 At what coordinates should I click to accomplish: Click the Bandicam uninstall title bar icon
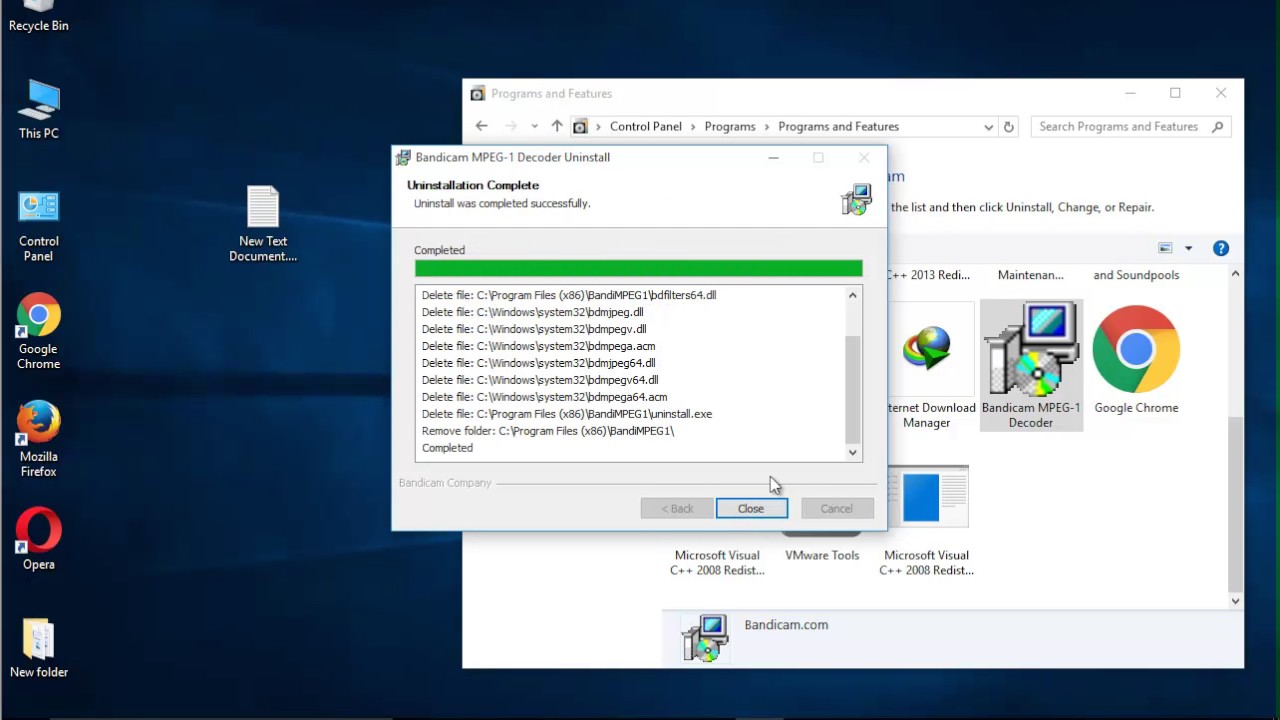tap(403, 157)
